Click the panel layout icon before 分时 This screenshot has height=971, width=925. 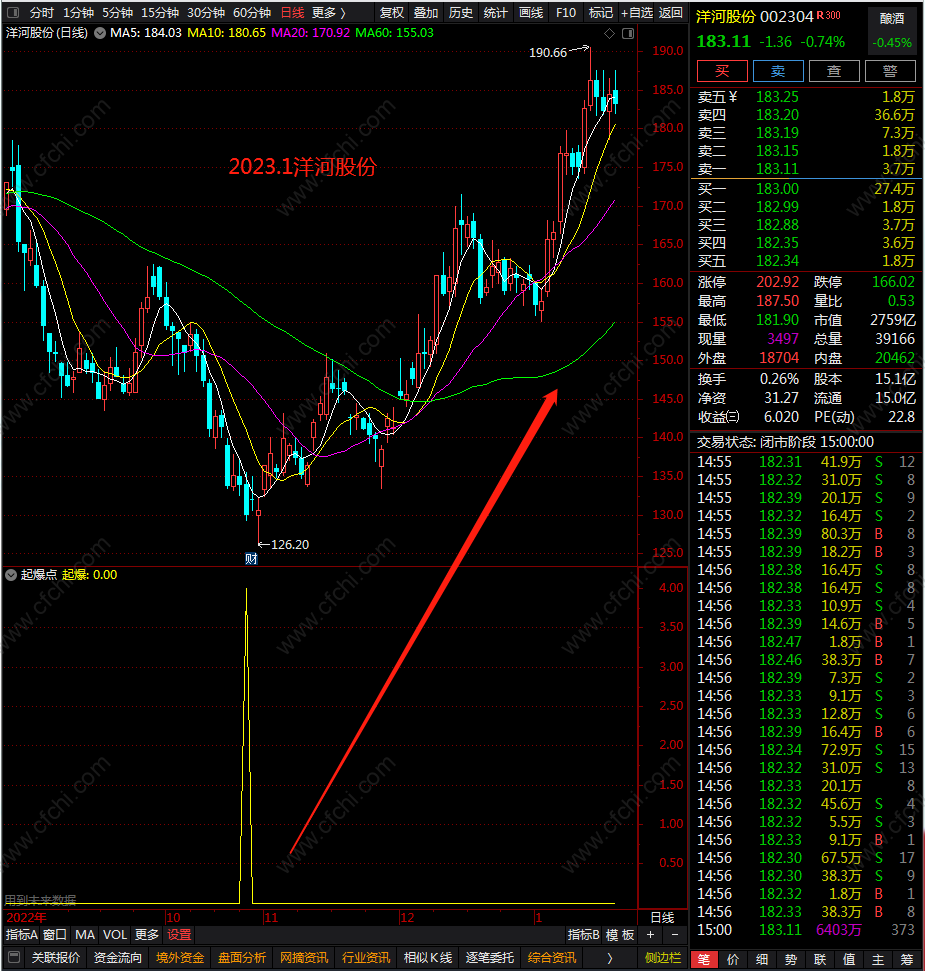tap(12, 12)
